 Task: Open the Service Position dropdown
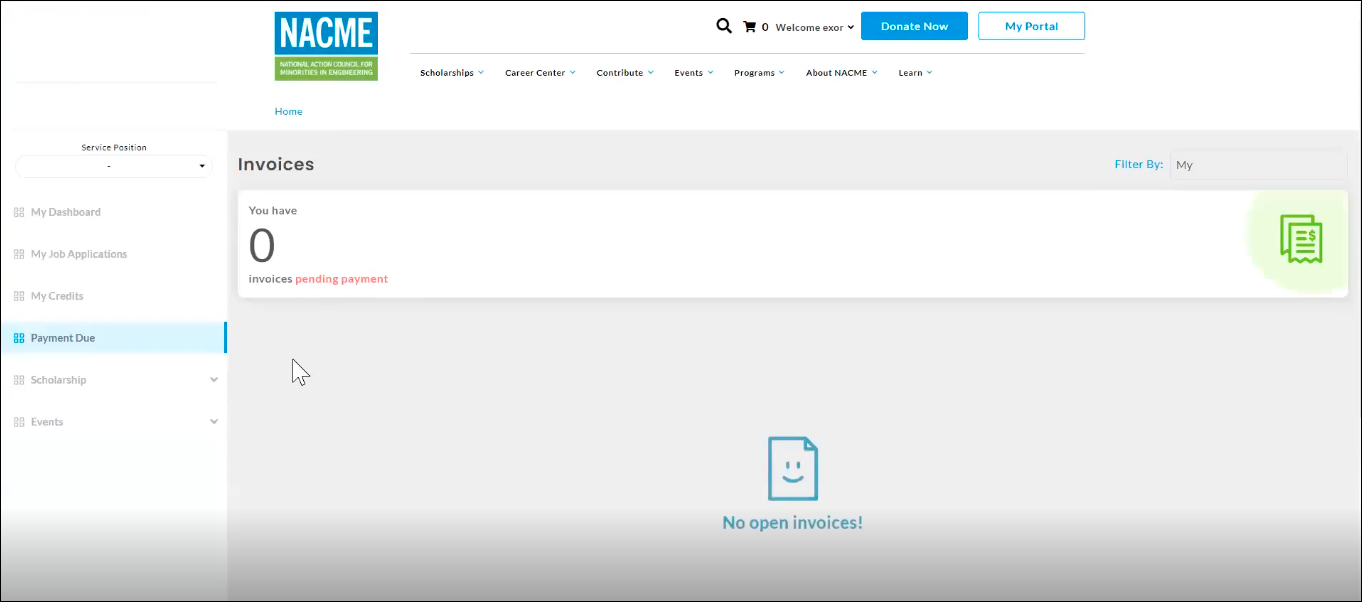pyautogui.click(x=114, y=166)
